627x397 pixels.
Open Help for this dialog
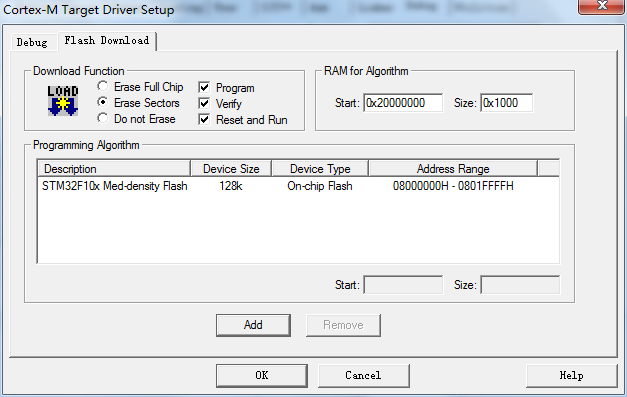tap(572, 375)
